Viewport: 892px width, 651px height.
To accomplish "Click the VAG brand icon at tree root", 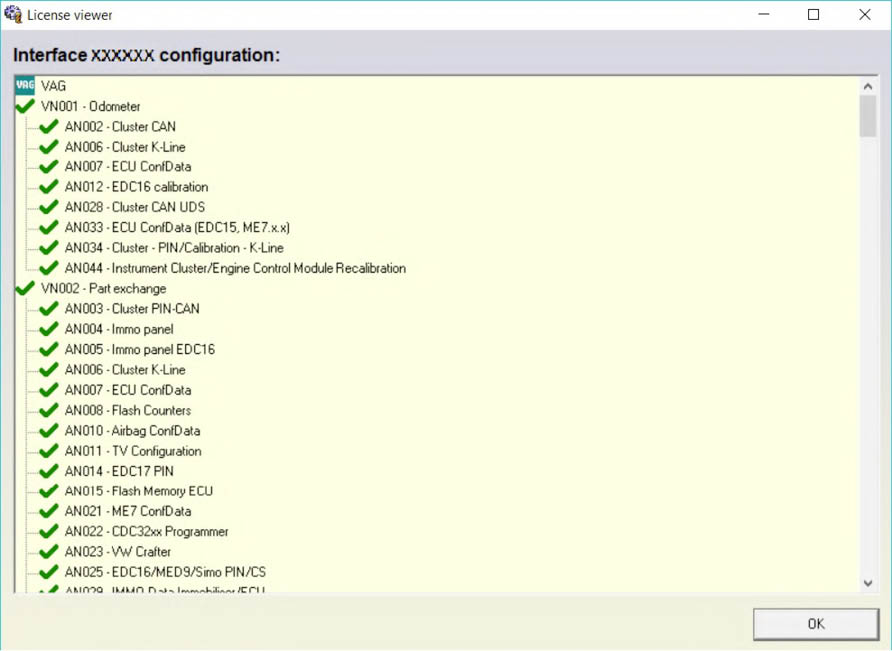I will tap(25, 86).
